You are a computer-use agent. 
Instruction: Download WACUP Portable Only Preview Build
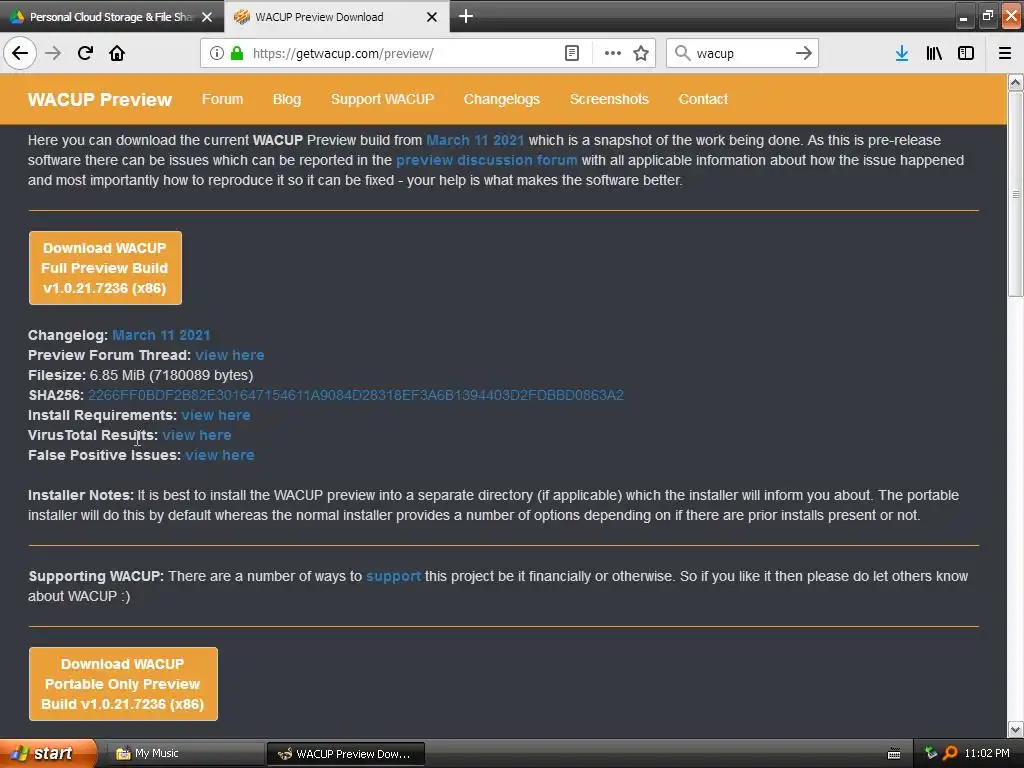coord(123,684)
